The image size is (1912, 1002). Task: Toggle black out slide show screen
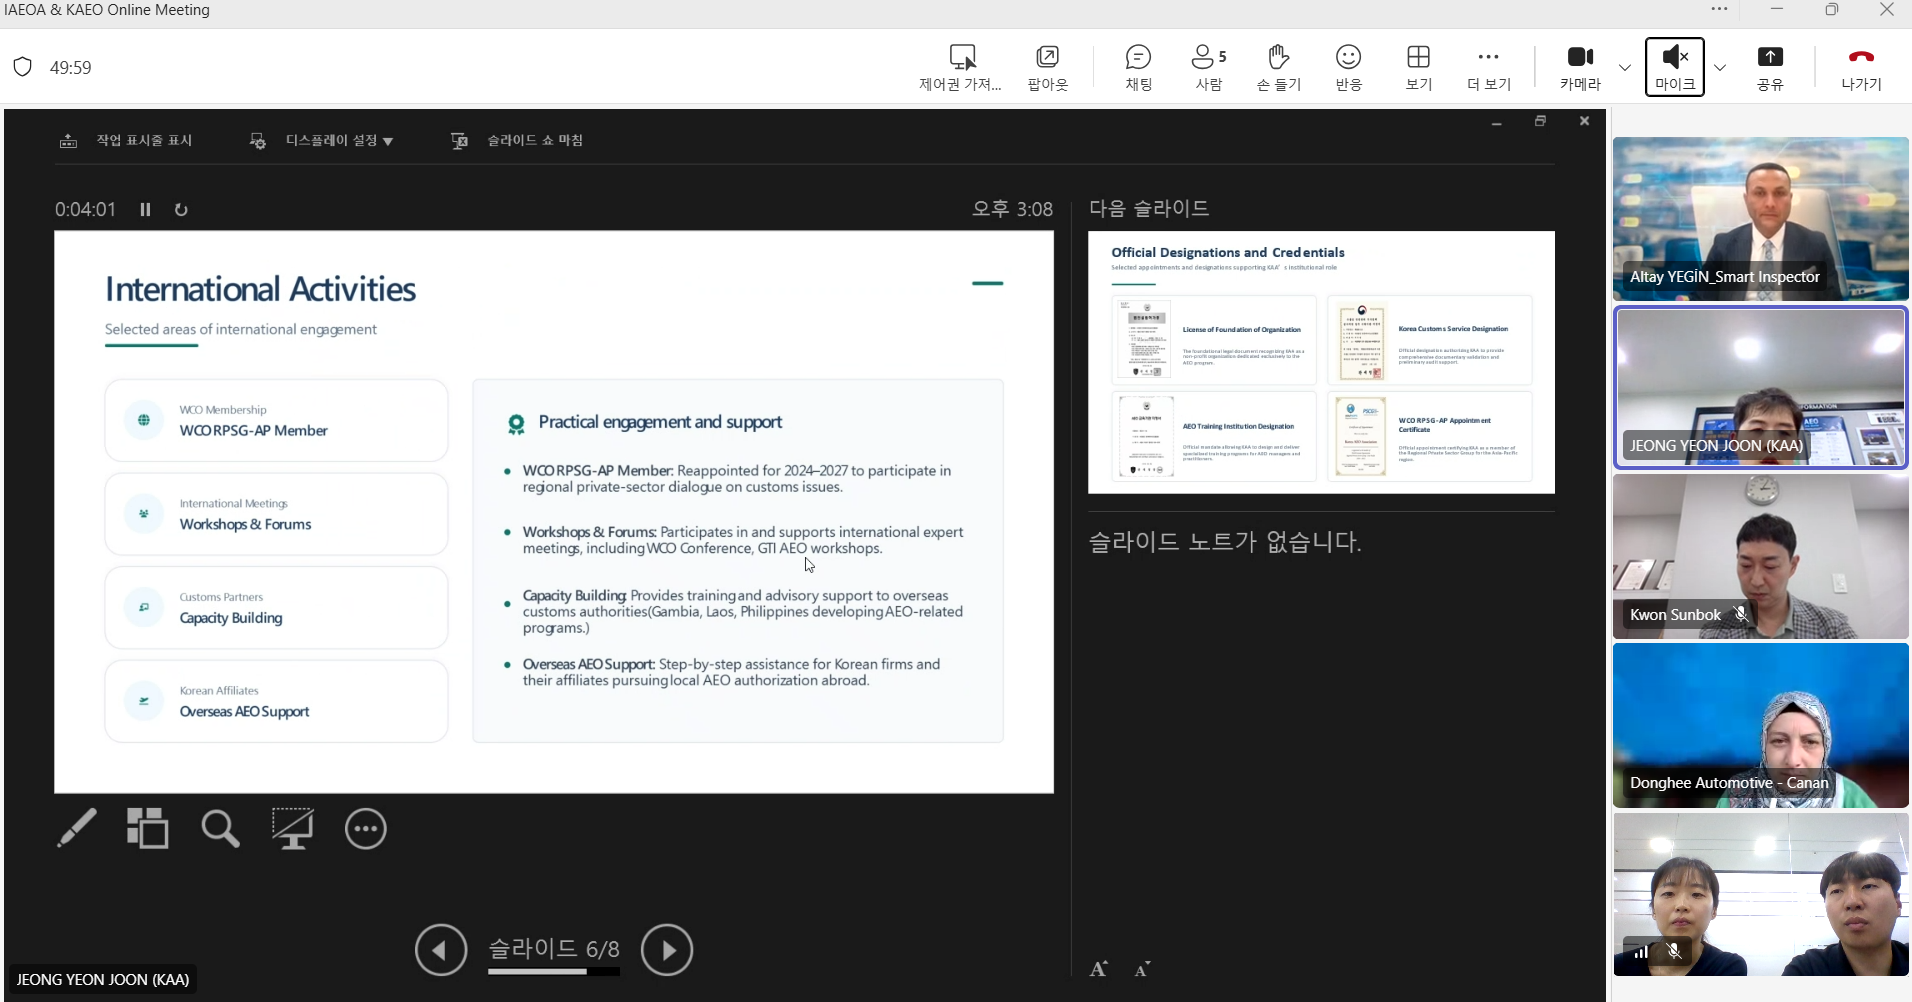click(293, 828)
